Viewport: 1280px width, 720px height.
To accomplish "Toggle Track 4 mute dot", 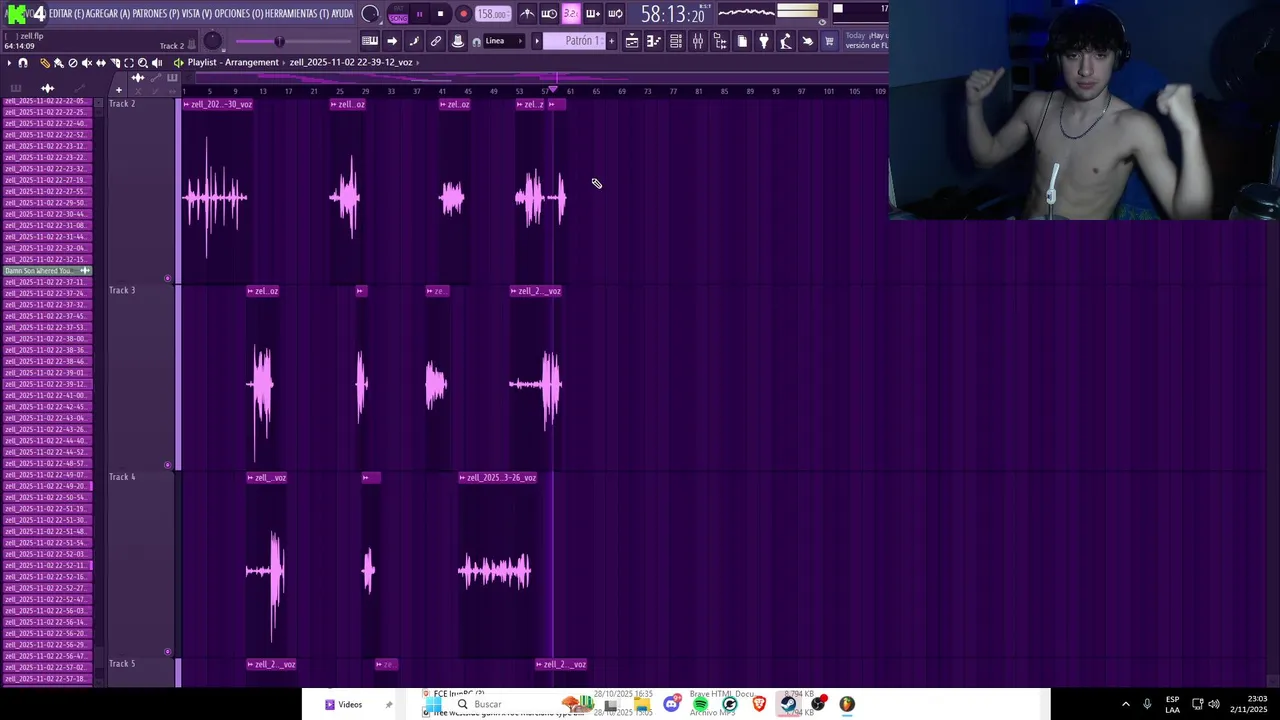I will pyautogui.click(x=167, y=652).
